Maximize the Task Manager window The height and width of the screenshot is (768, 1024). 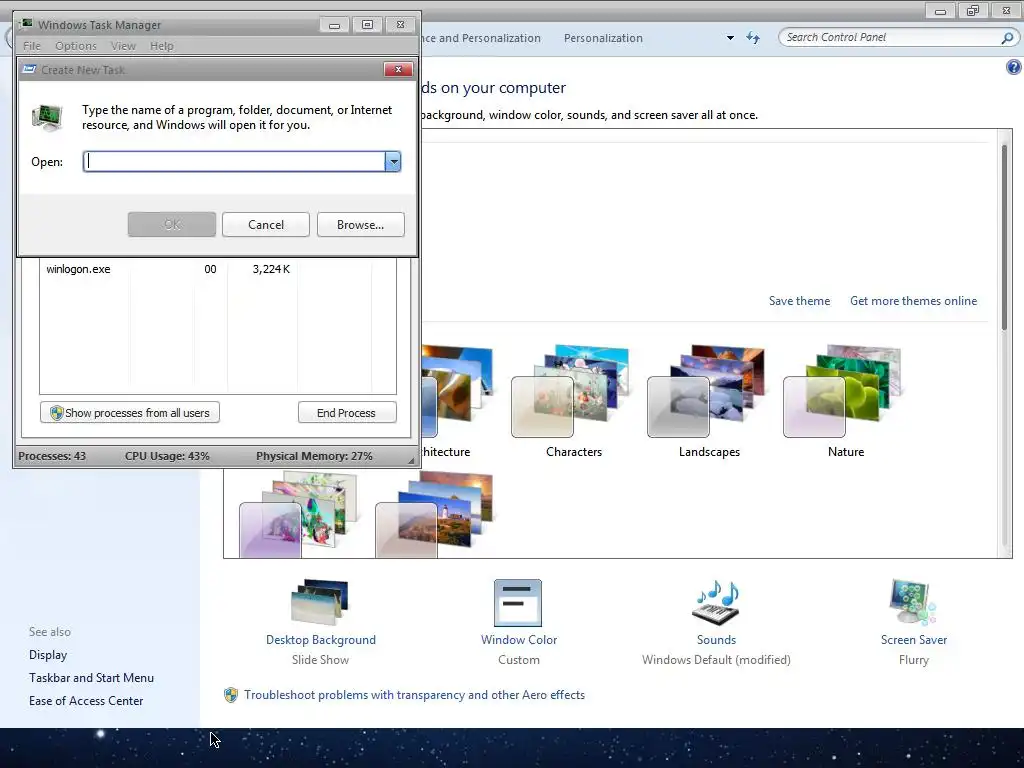368,25
